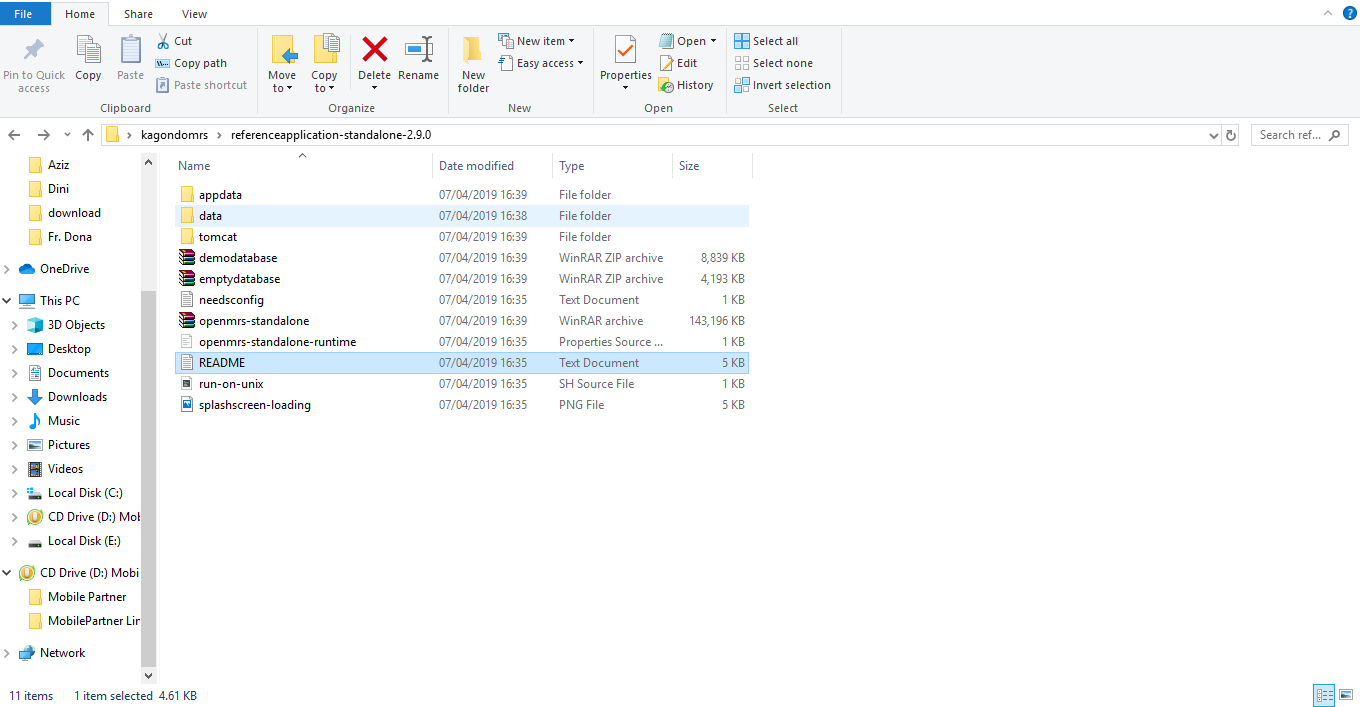The width and height of the screenshot is (1360, 707).
Task: Expand the address bar history dropdown
Action: click(1213, 135)
